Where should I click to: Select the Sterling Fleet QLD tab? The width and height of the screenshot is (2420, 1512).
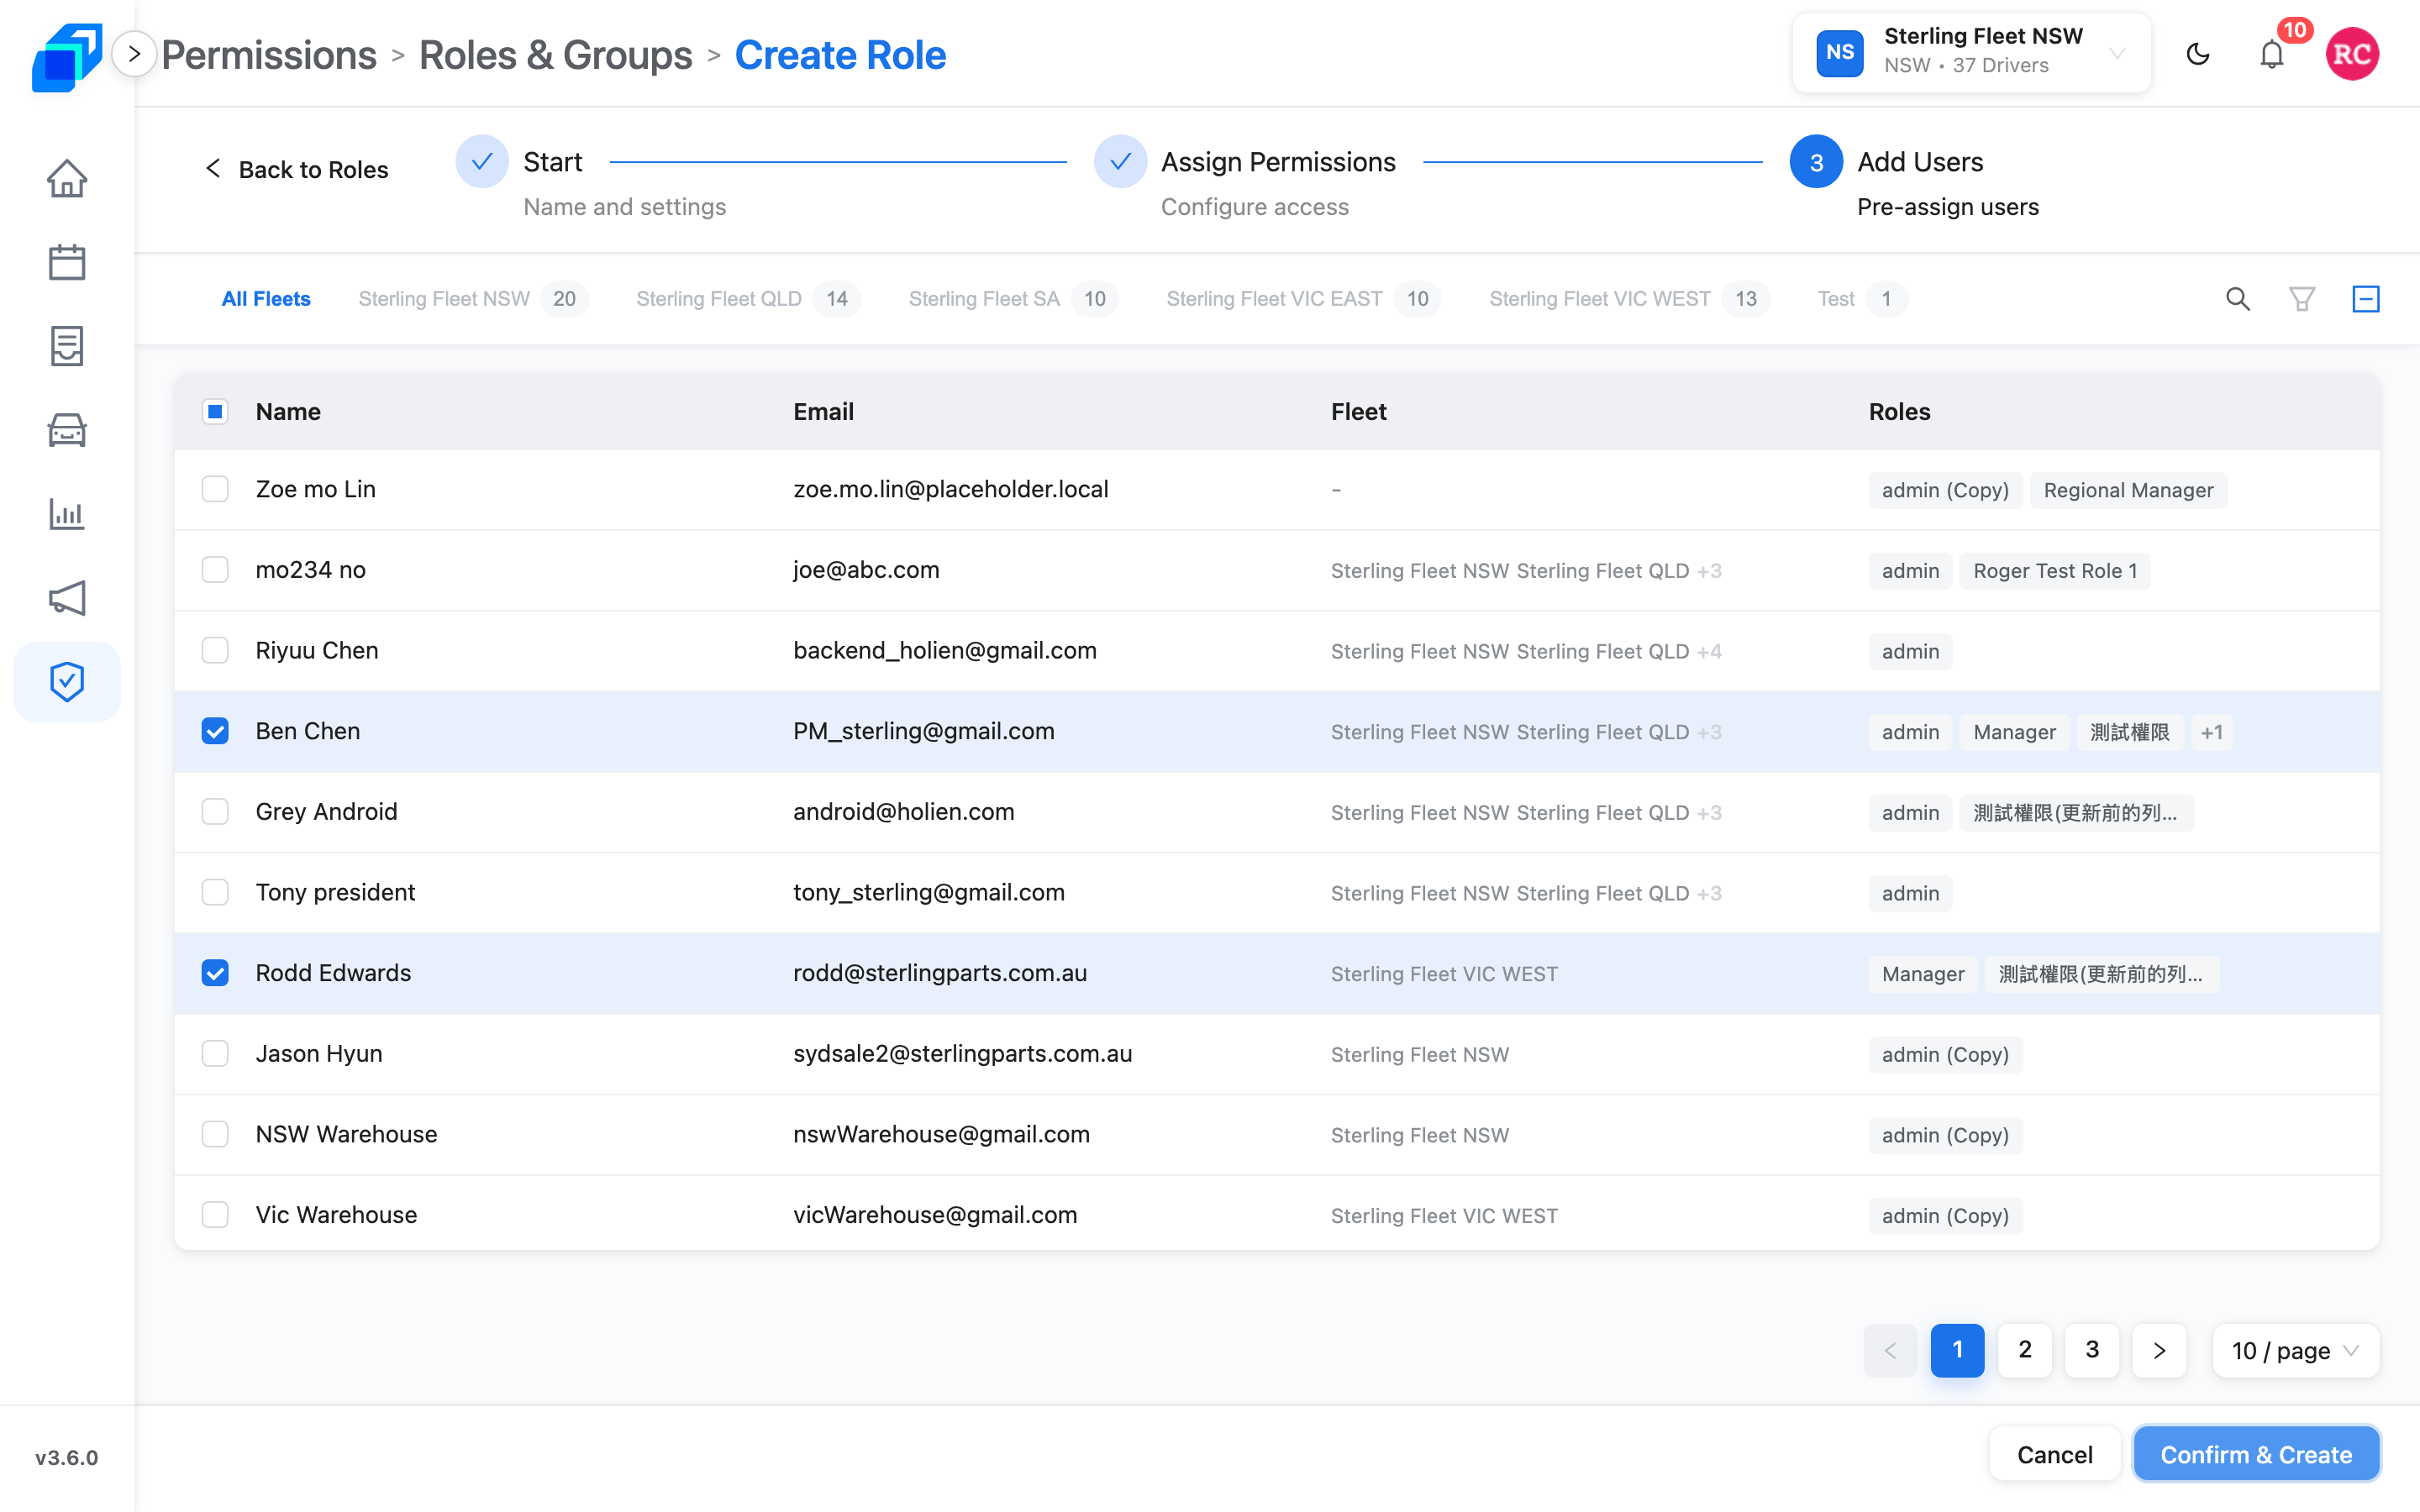pyautogui.click(x=748, y=299)
